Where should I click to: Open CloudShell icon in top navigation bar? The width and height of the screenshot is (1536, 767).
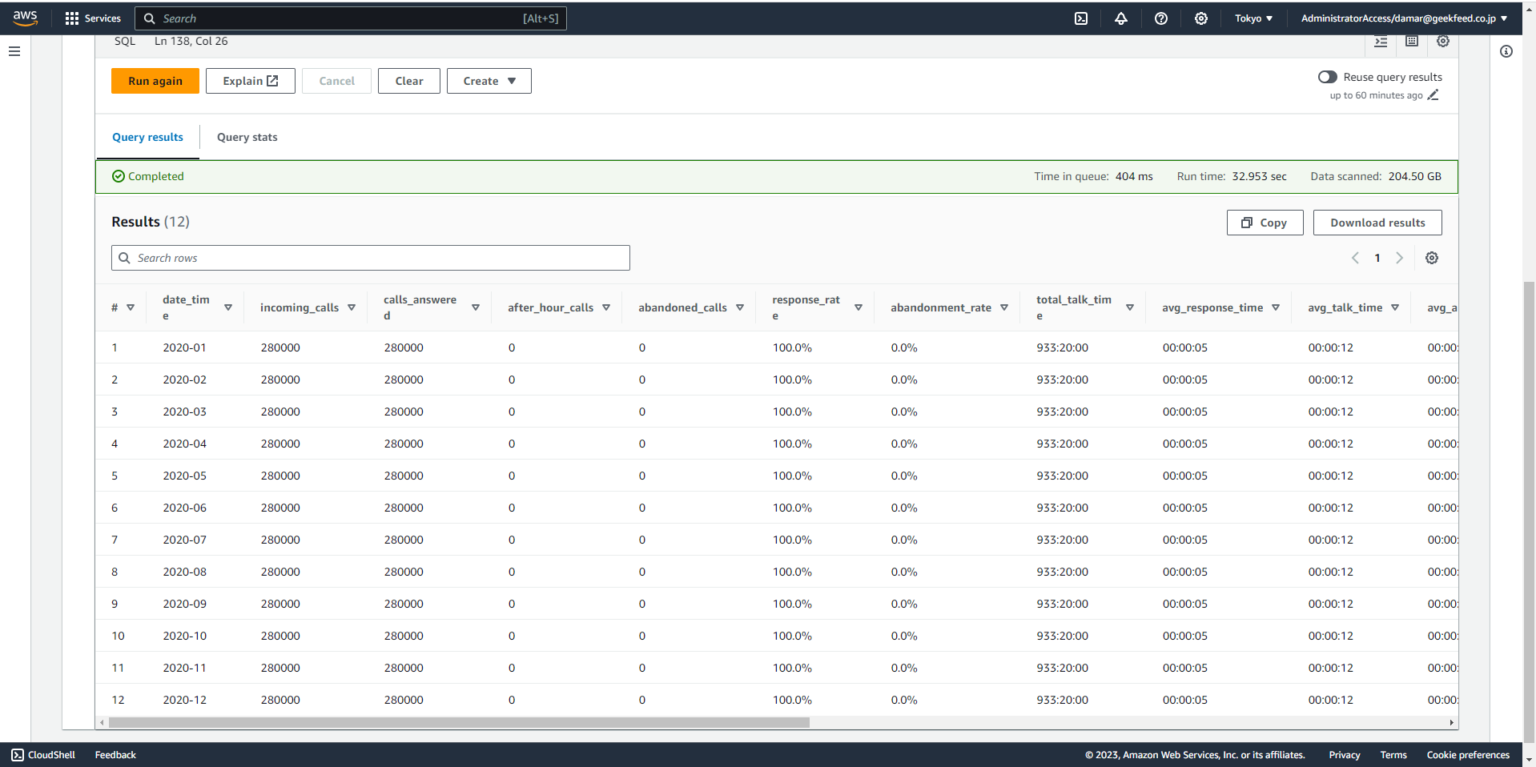click(x=1081, y=18)
